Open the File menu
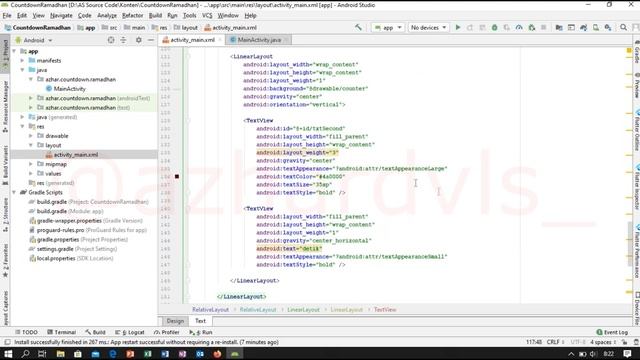Screen dimensions: 640x360 (7, 16)
